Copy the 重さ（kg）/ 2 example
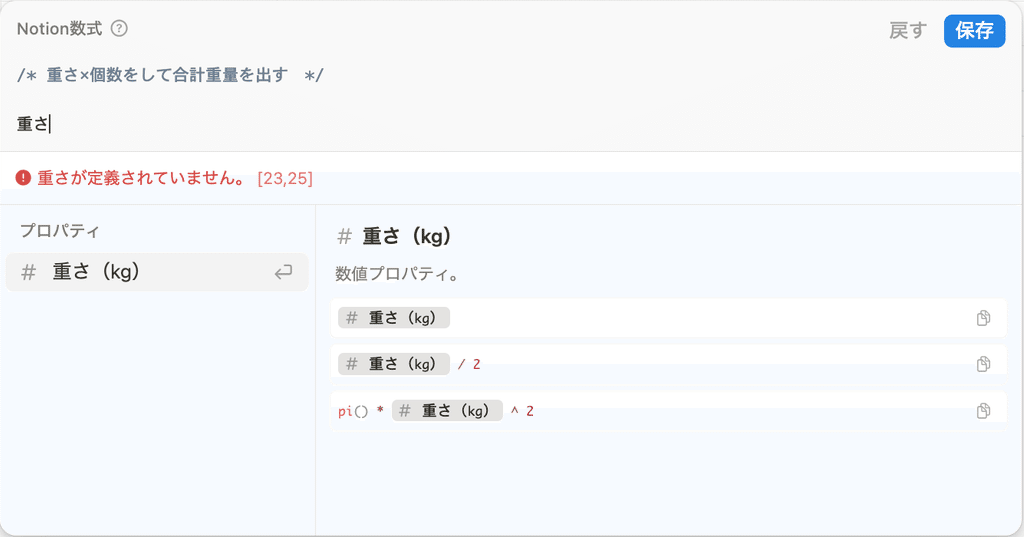The width and height of the screenshot is (1024, 537). click(983, 364)
